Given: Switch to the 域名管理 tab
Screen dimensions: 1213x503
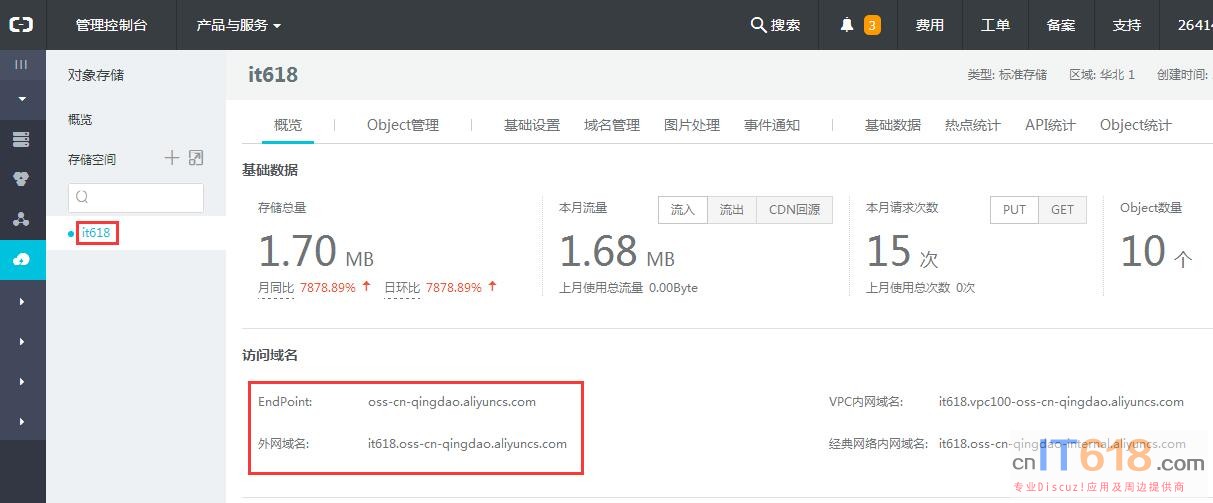Looking at the screenshot, I should (612, 125).
